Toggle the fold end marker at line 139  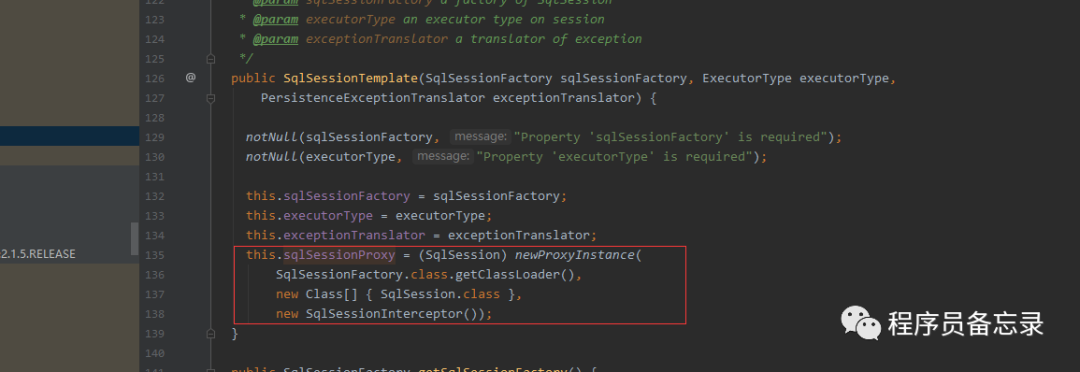[211, 333]
